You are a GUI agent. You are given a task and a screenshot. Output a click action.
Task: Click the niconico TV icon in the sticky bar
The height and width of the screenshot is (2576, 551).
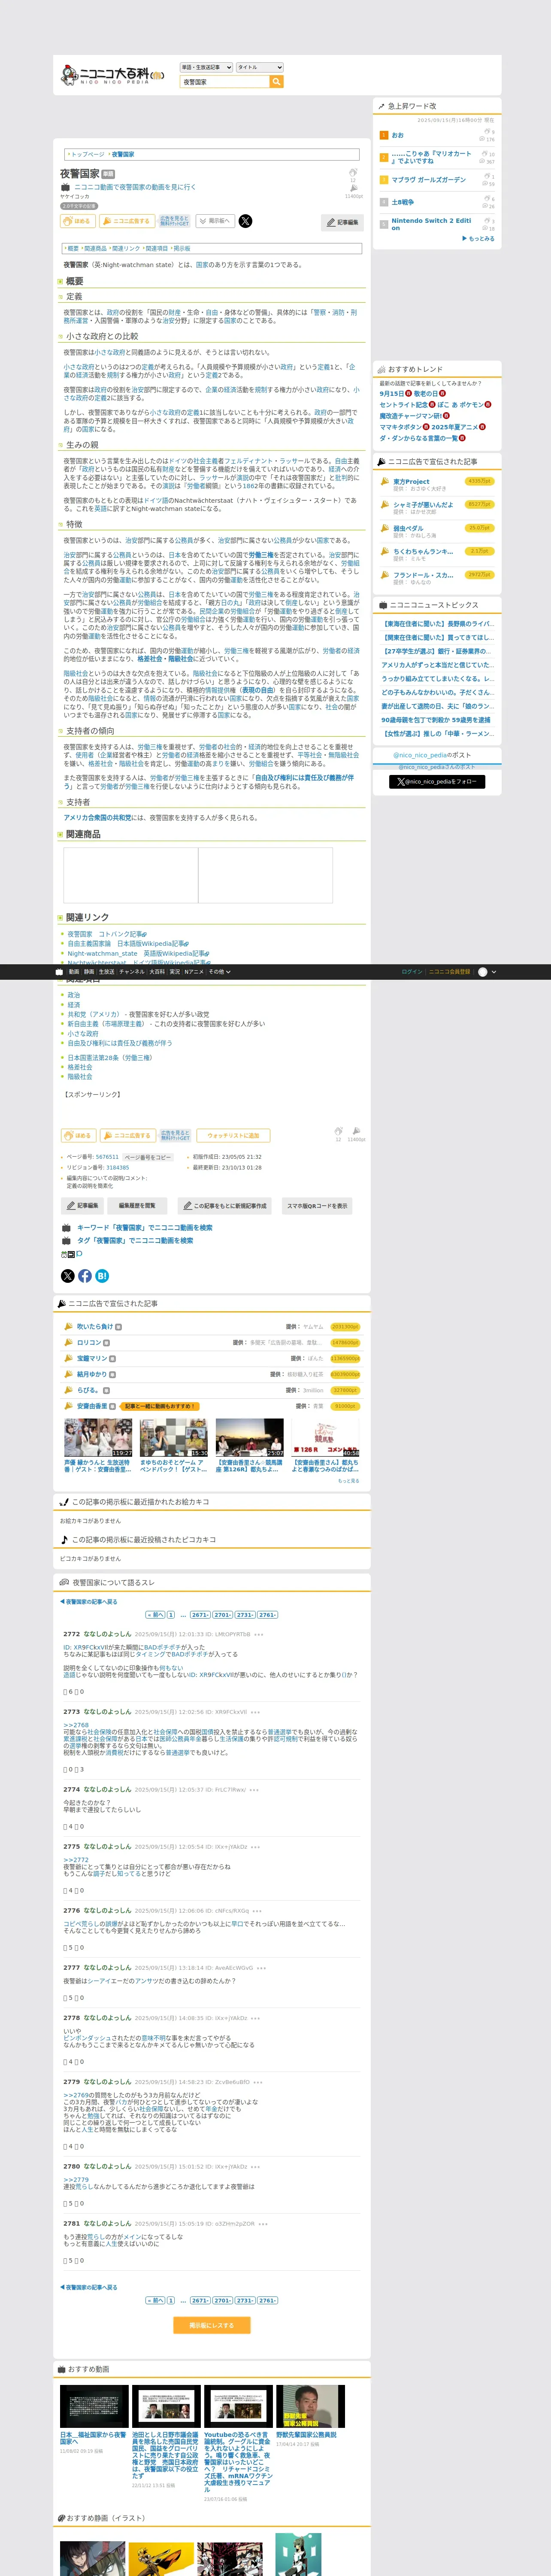pos(59,971)
